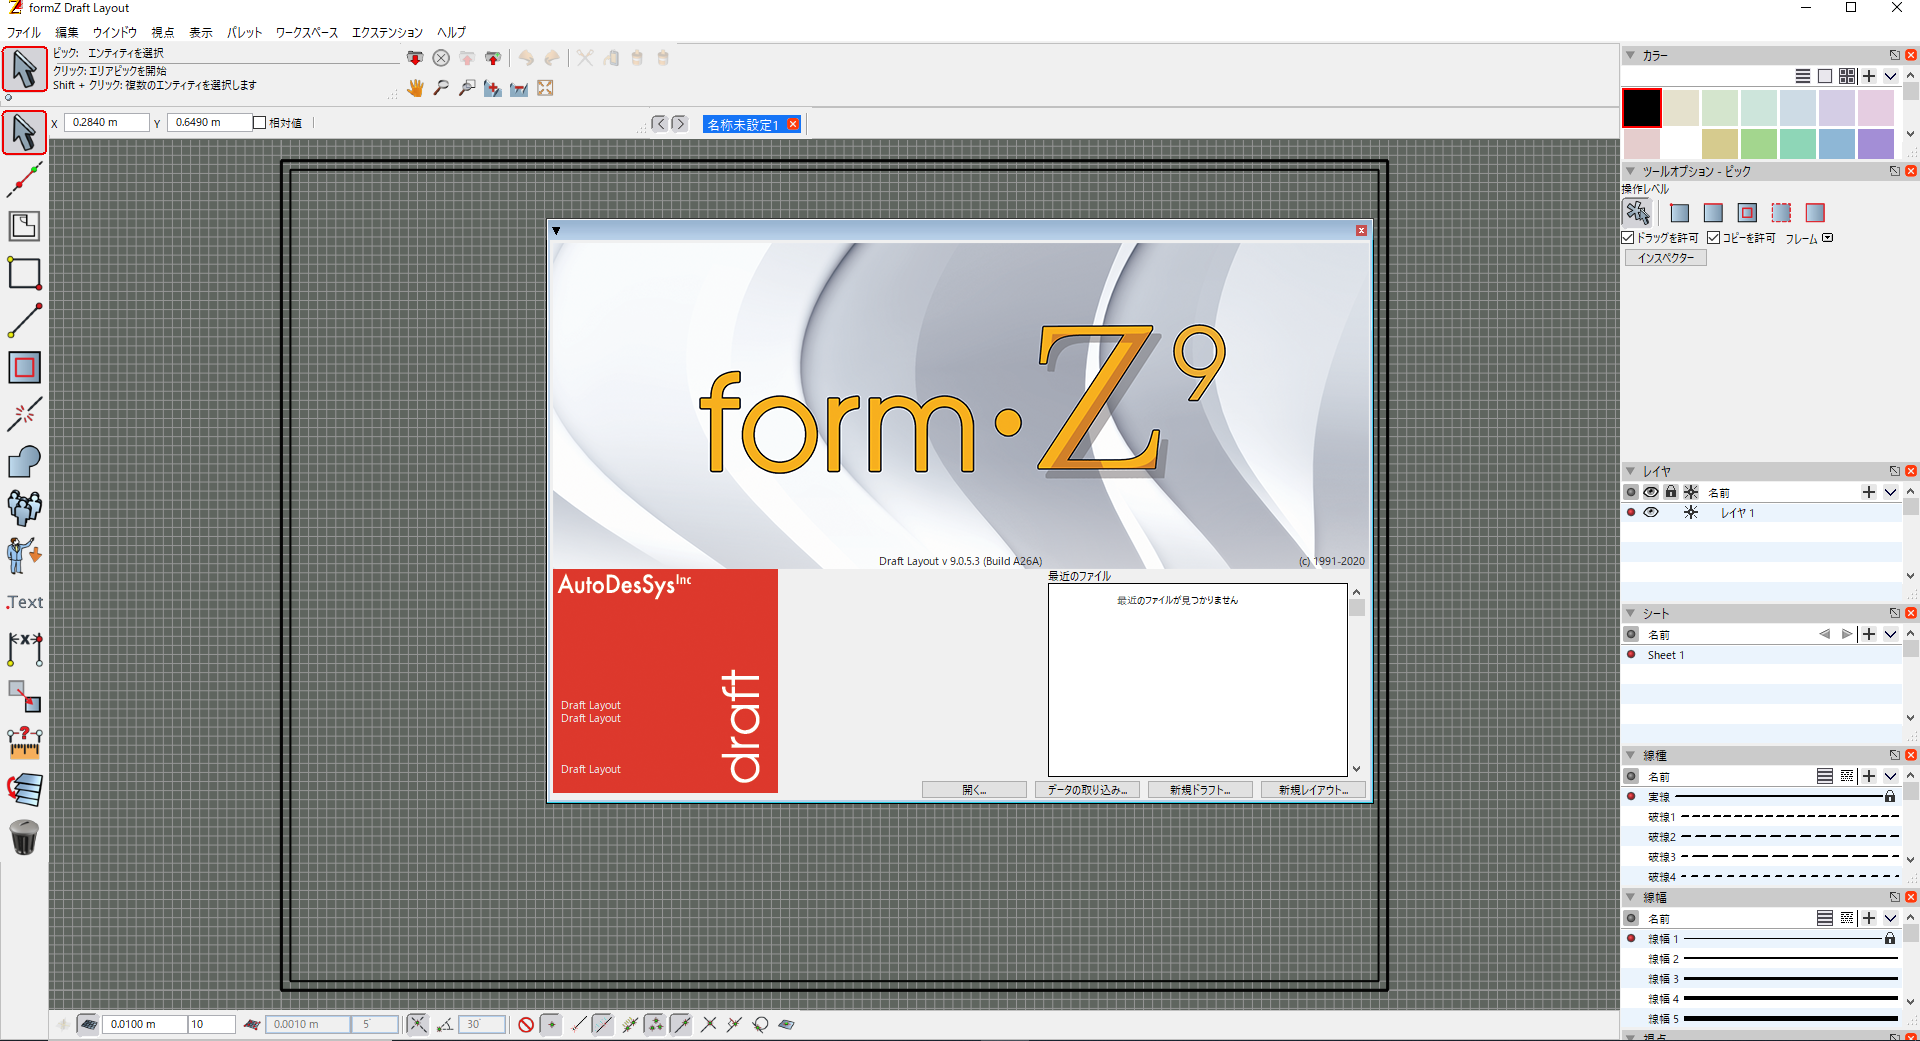Select the Measure ruler tool

(x=24, y=743)
